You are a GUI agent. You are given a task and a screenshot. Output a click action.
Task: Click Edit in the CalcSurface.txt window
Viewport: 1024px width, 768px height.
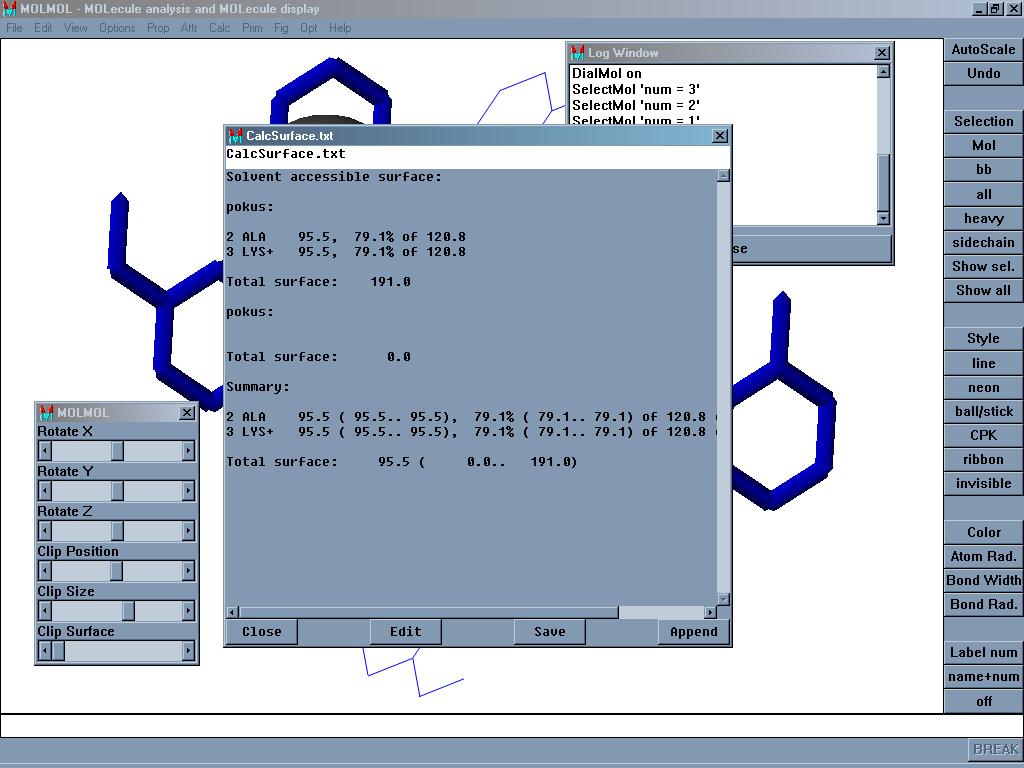(x=406, y=632)
